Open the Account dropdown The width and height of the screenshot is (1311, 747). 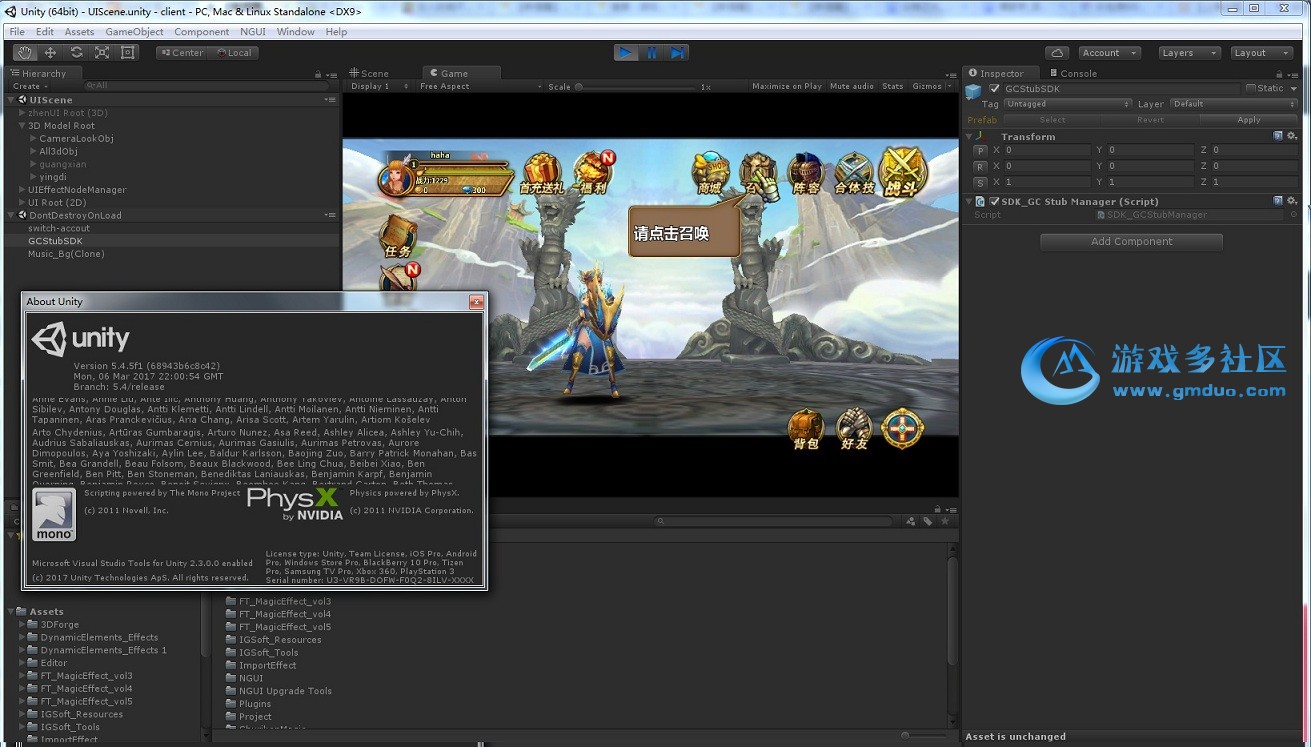tap(1109, 53)
